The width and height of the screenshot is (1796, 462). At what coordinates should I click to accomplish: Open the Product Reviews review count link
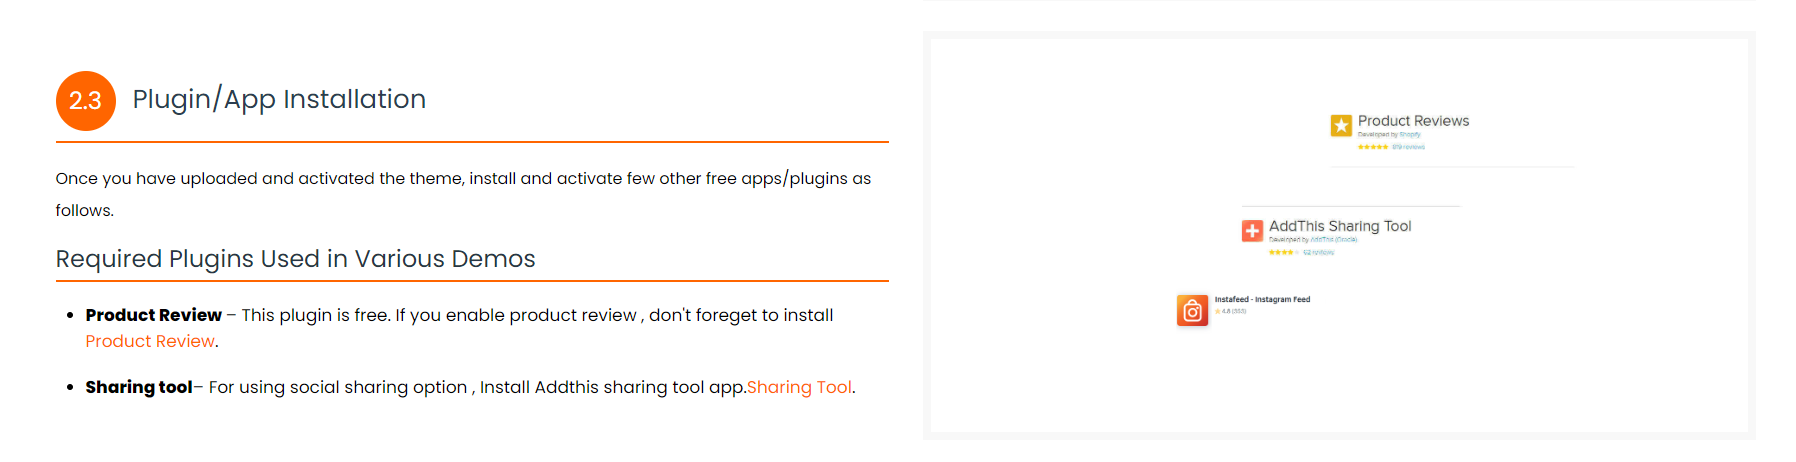coord(1408,147)
